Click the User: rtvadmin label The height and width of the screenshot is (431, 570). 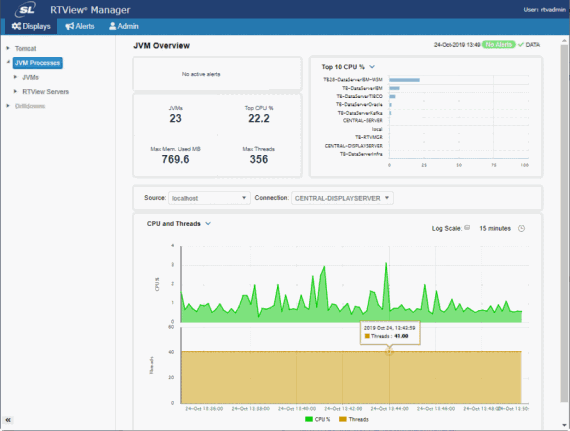(x=545, y=10)
